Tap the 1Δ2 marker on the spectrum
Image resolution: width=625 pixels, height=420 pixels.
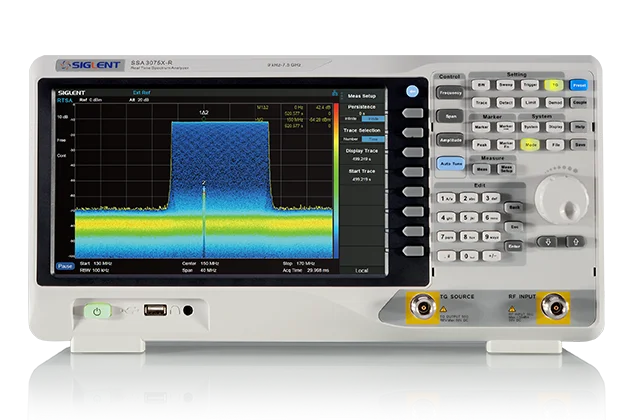pos(204,113)
